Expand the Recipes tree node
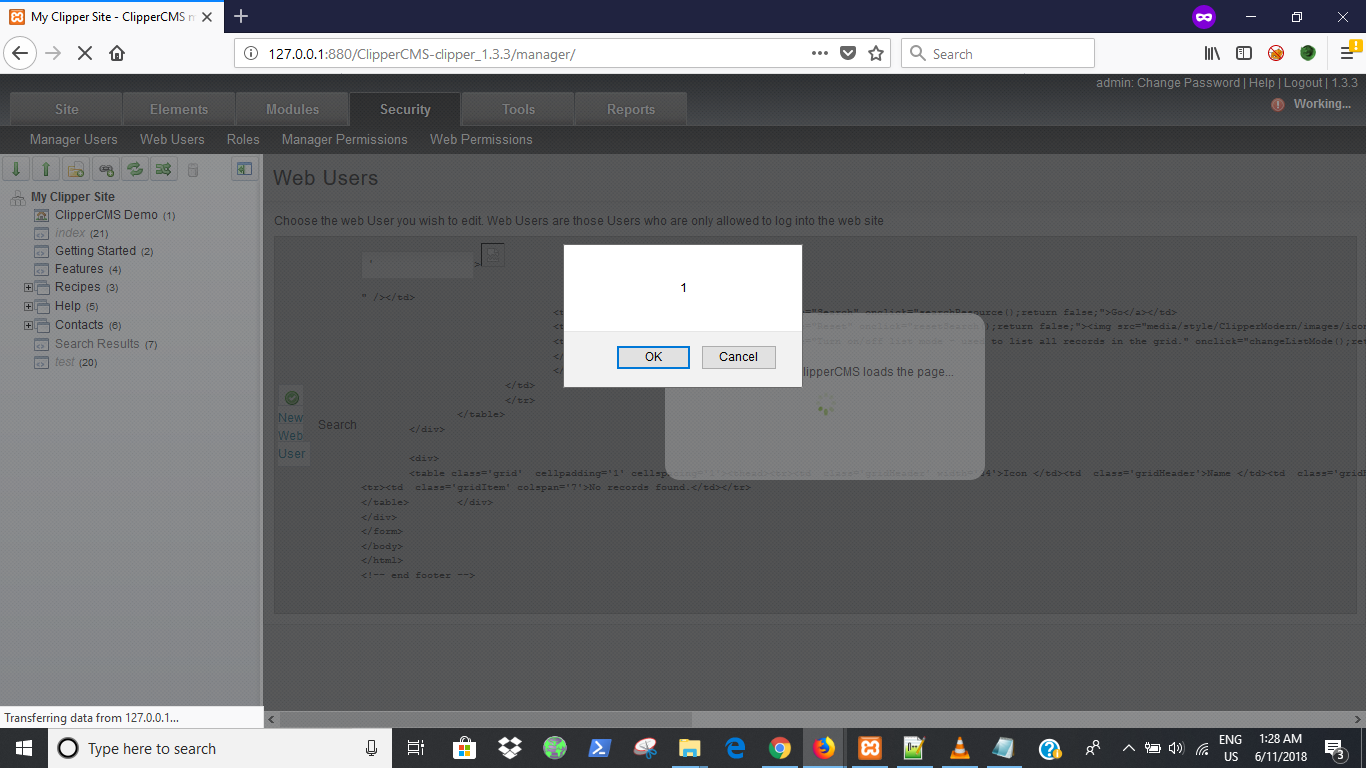 click(x=28, y=287)
